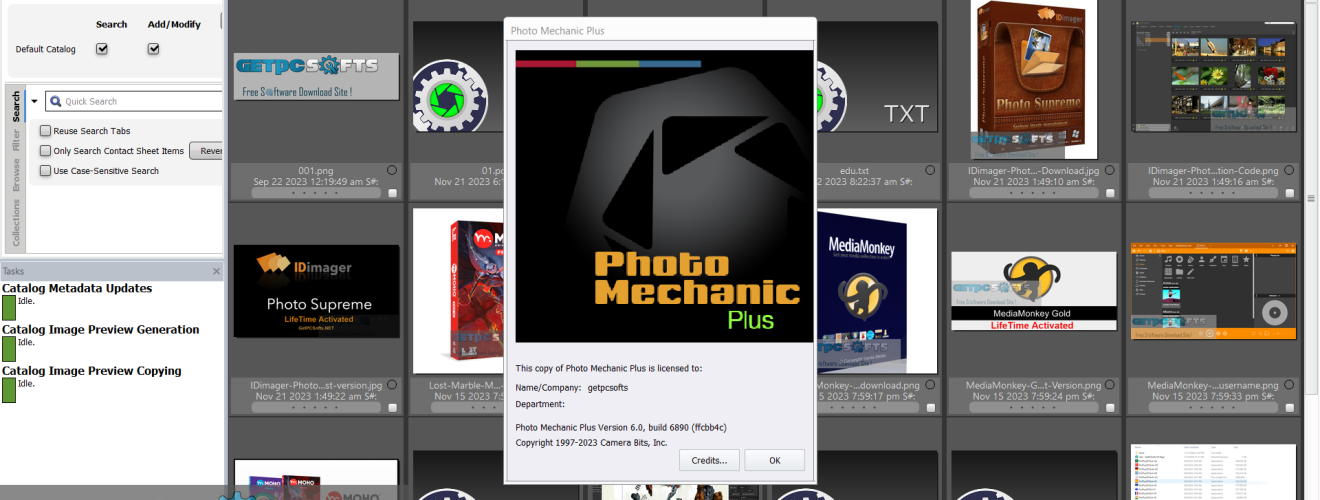Select the Lost Marble Moho thumbnail
Viewport: 1320px width, 500px height.
click(x=458, y=291)
